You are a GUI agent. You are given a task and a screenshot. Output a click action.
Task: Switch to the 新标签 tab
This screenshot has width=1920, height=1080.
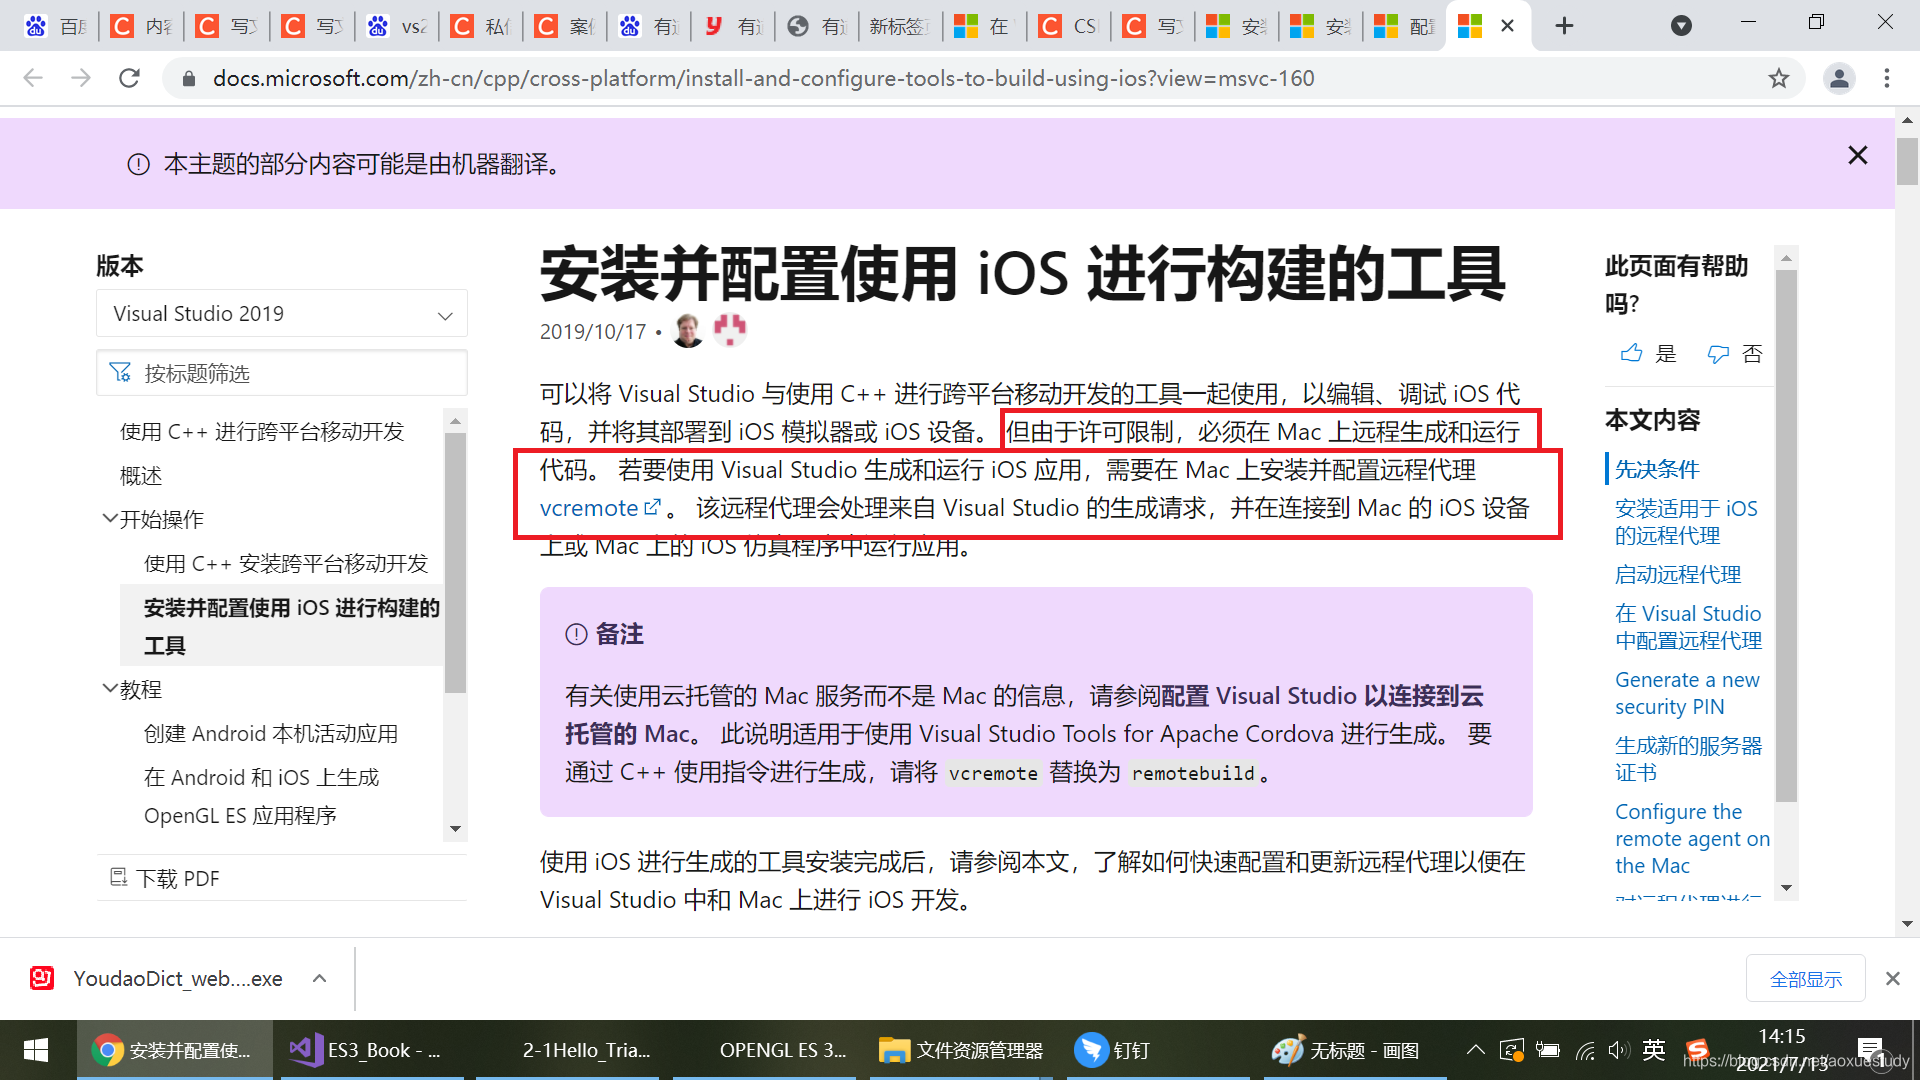(x=898, y=26)
